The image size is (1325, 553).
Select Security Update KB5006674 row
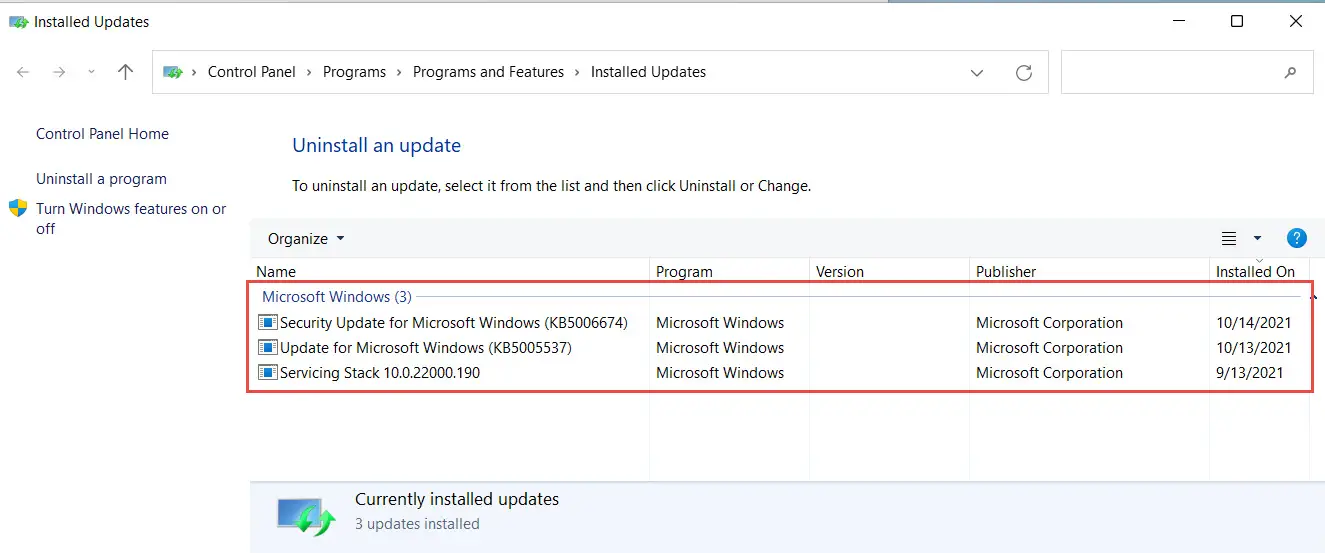(x=779, y=323)
